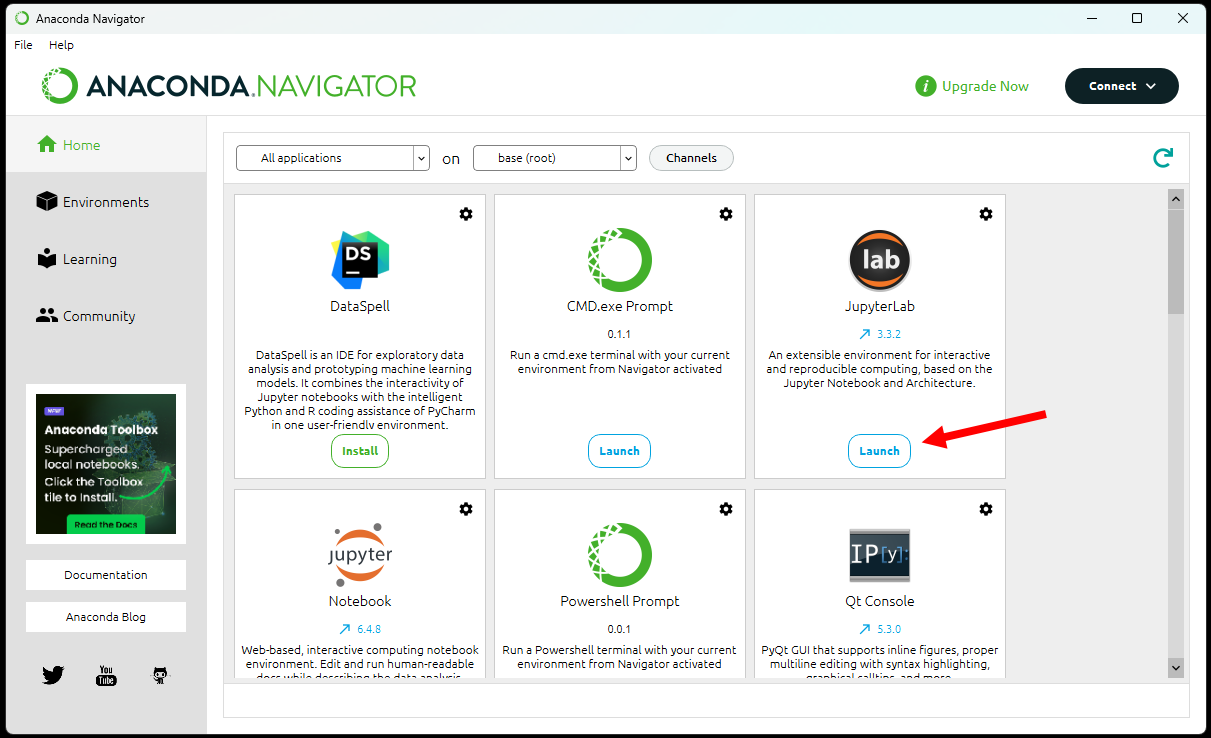This screenshot has height=738, width=1211.
Task: Open gear menu on CMD.exe Prompt tile
Action: coord(726,214)
